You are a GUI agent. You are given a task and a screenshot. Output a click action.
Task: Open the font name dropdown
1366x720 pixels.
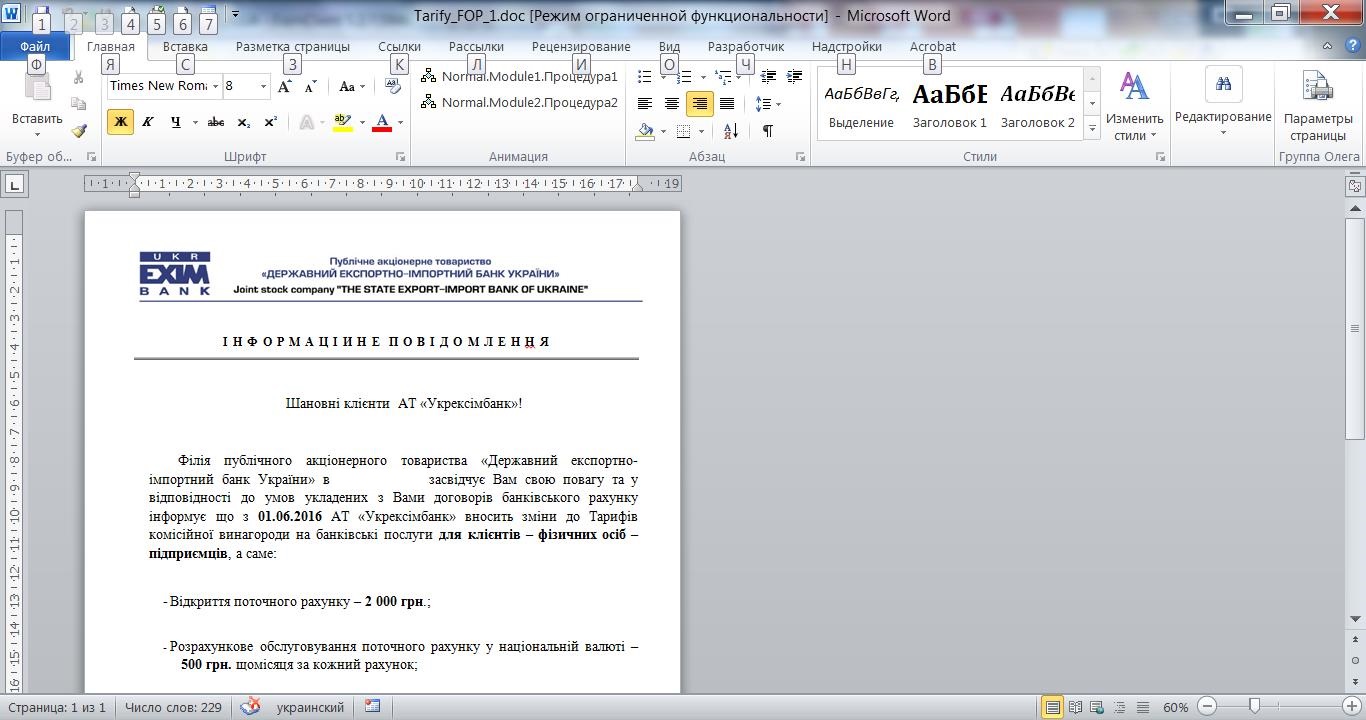(x=215, y=86)
